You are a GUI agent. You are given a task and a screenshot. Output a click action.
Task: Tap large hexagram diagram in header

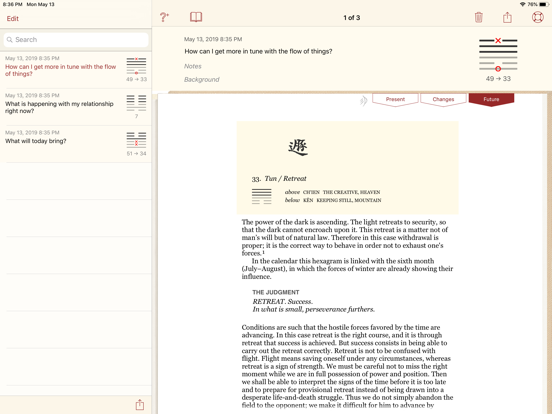[498, 55]
